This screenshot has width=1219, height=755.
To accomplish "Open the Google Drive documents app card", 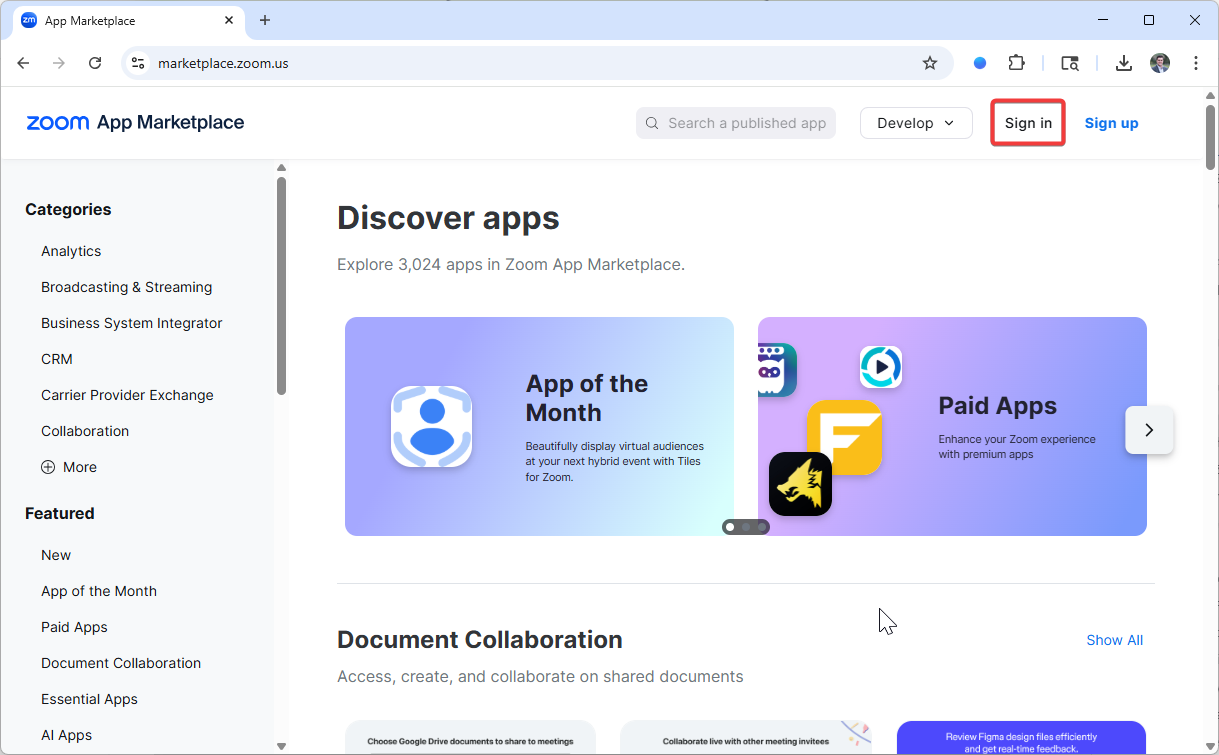I will 470,738.
